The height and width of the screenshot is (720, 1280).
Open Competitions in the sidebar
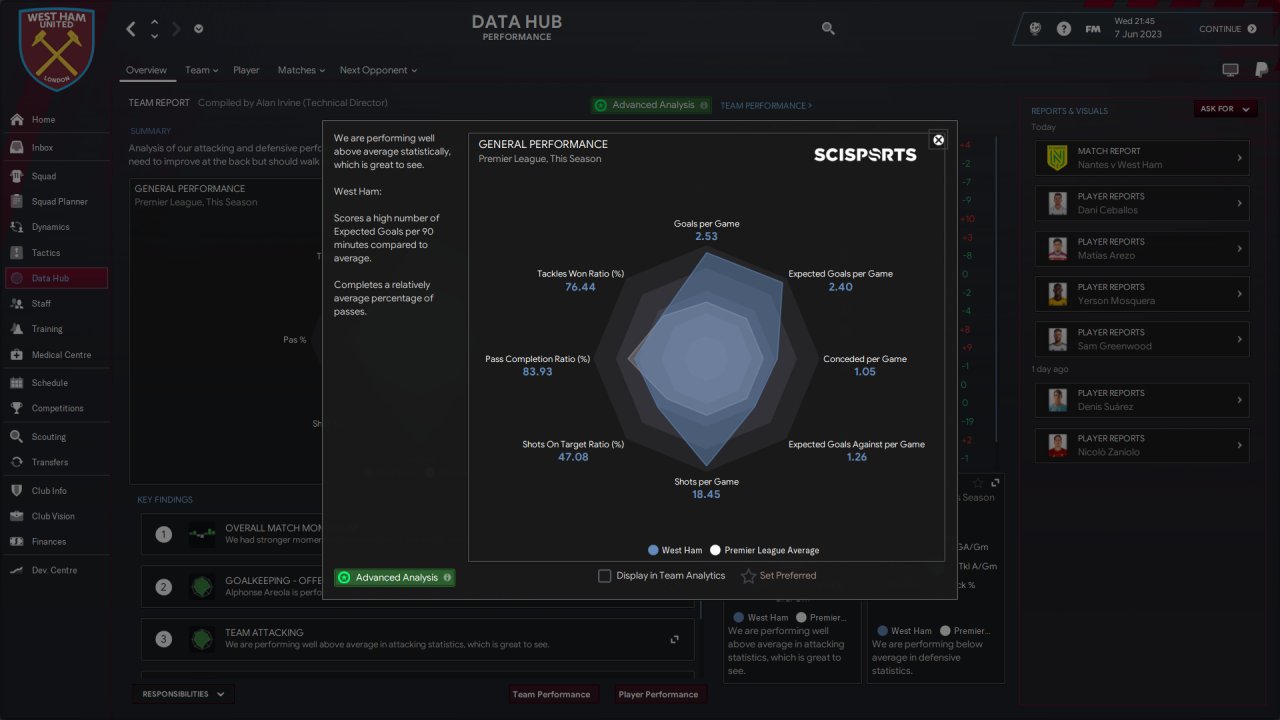(55, 408)
